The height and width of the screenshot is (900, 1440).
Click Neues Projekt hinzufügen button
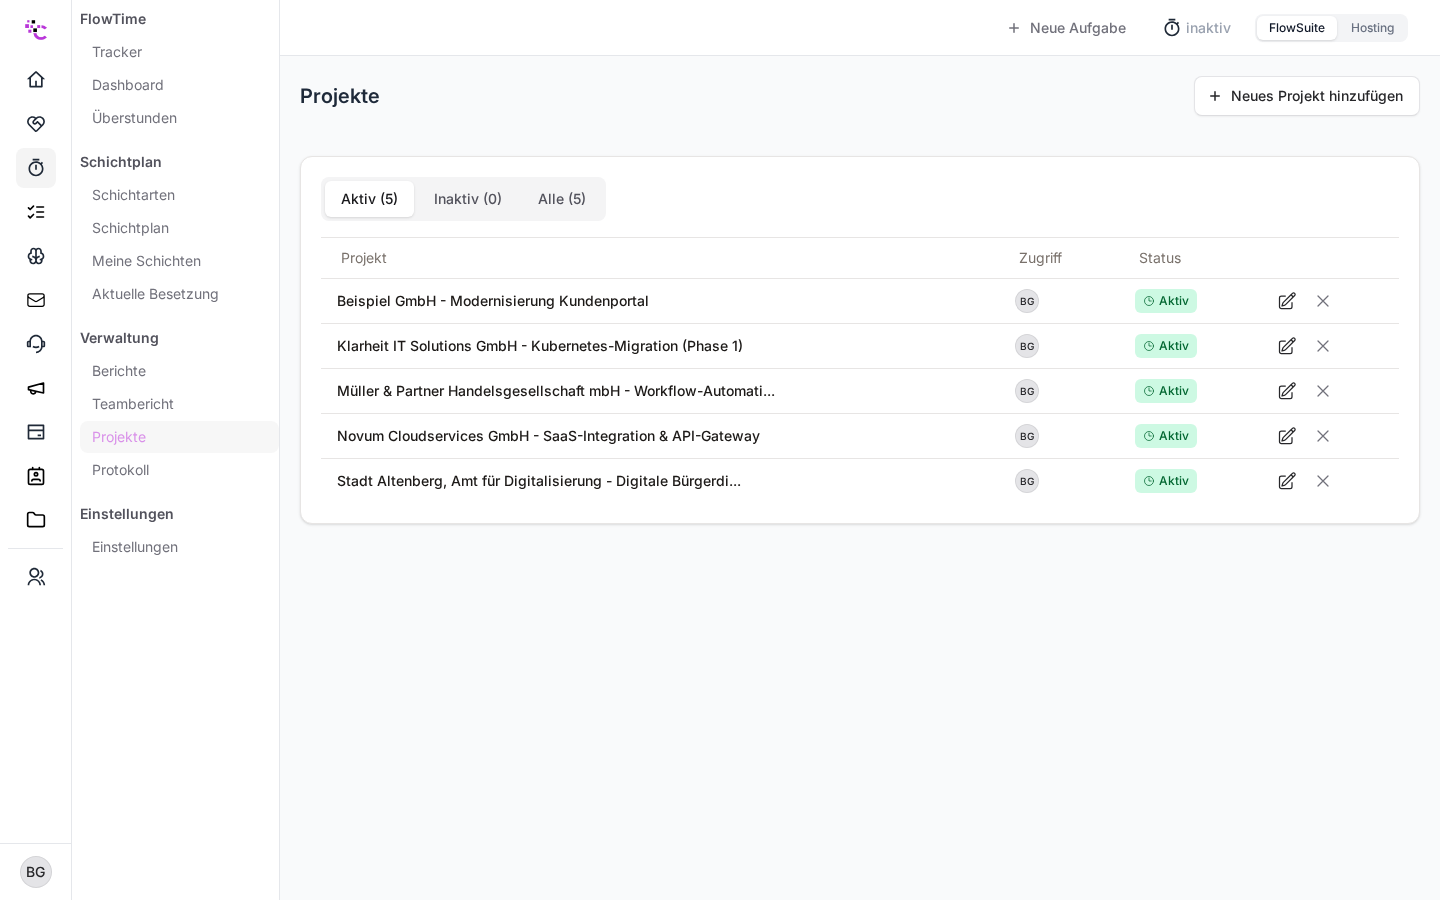point(1306,96)
